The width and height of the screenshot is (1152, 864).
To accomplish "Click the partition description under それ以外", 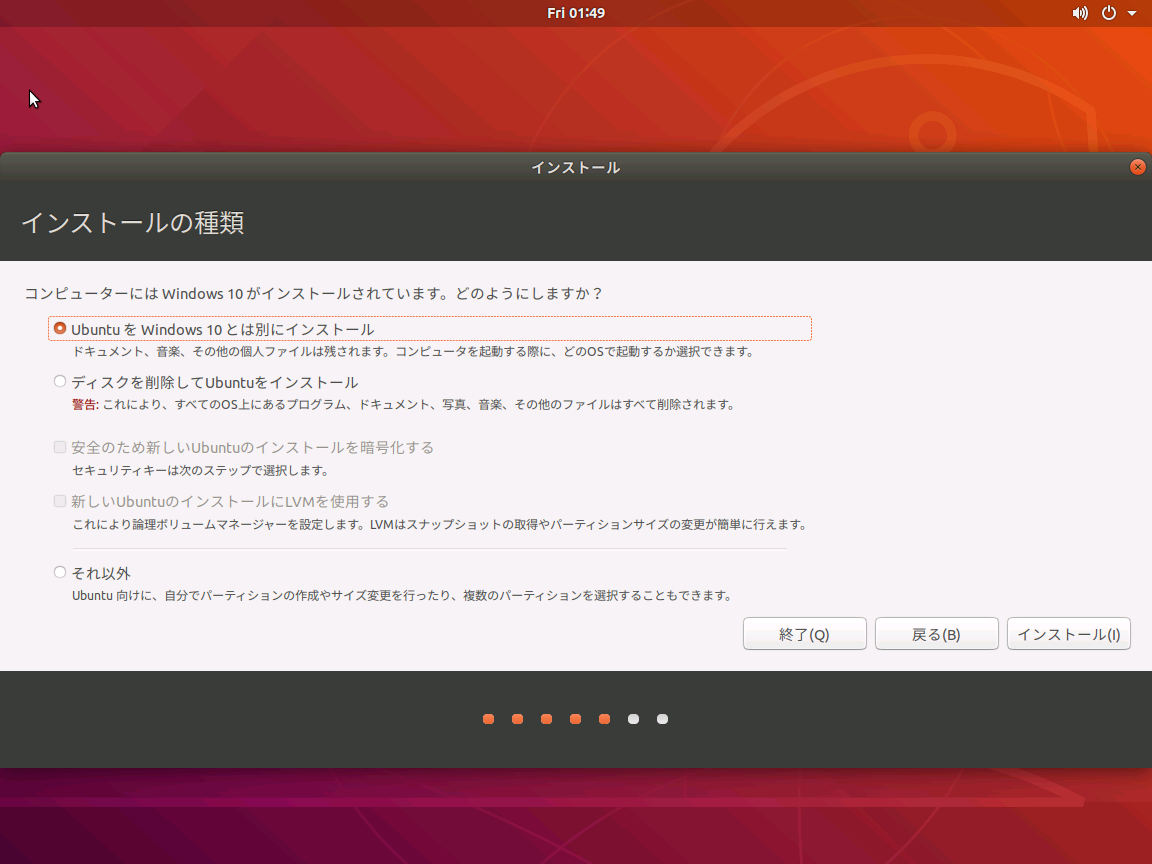I will point(402,595).
